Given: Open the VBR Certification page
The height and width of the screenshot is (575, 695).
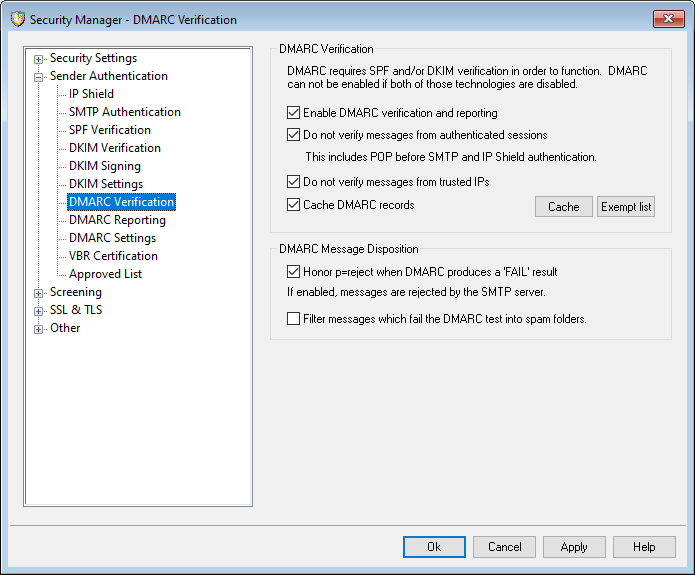Looking at the screenshot, I should pyautogui.click(x=113, y=256).
